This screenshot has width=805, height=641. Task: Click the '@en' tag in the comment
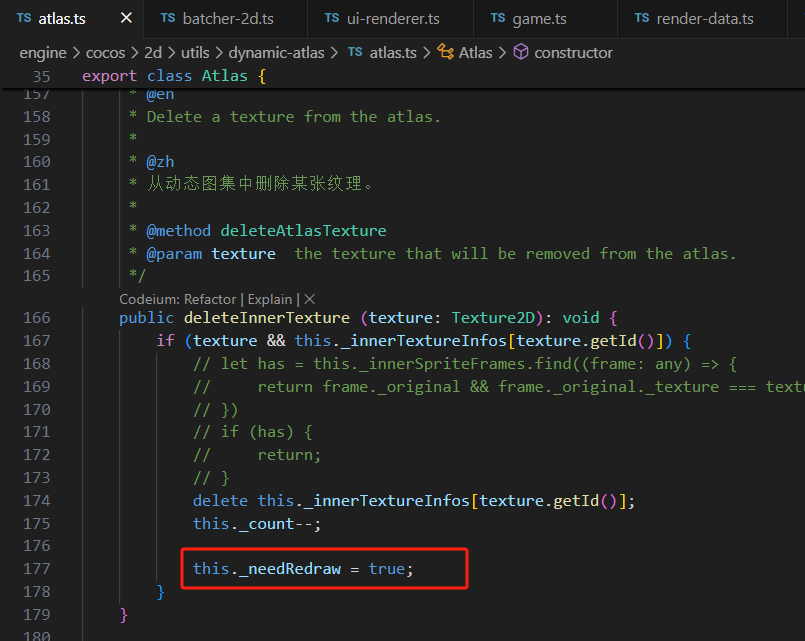point(160,94)
